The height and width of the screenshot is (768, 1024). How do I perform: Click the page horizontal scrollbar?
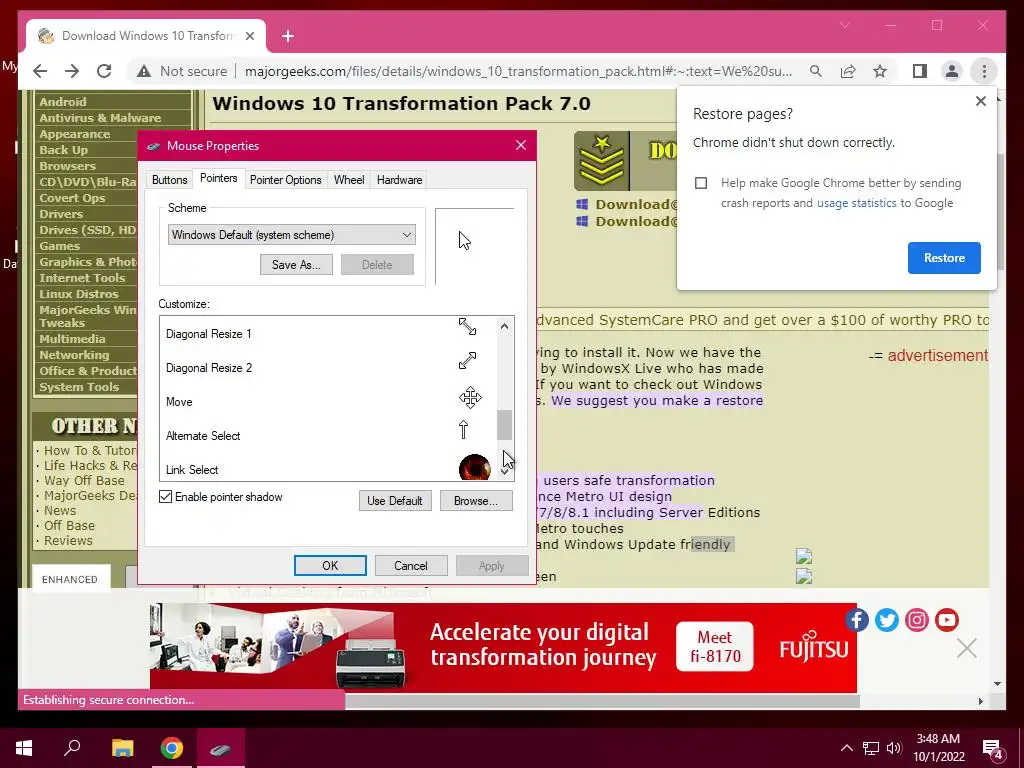coord(602,701)
